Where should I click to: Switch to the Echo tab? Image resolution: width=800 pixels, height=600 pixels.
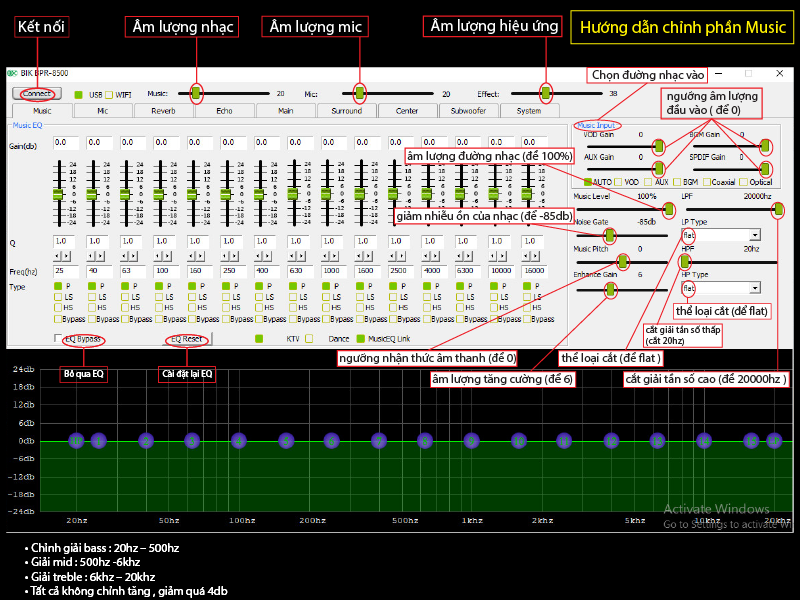click(x=224, y=111)
